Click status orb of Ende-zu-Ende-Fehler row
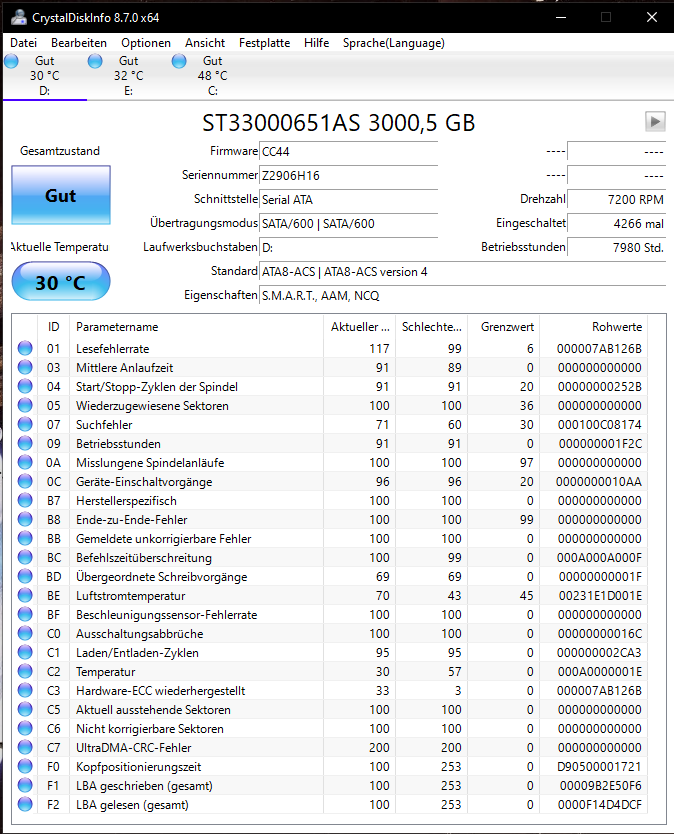674x834 pixels. (x=25, y=519)
